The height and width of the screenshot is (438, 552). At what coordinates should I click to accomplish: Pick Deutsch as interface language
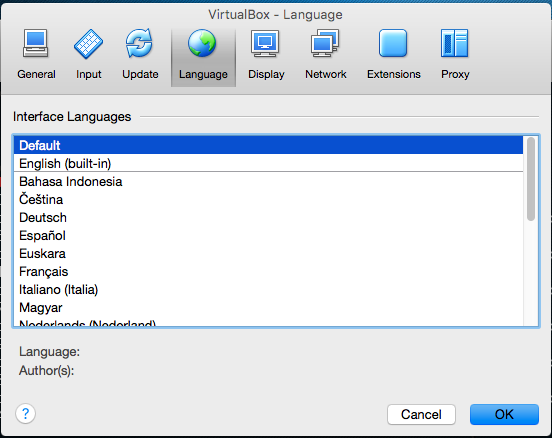click(268, 217)
